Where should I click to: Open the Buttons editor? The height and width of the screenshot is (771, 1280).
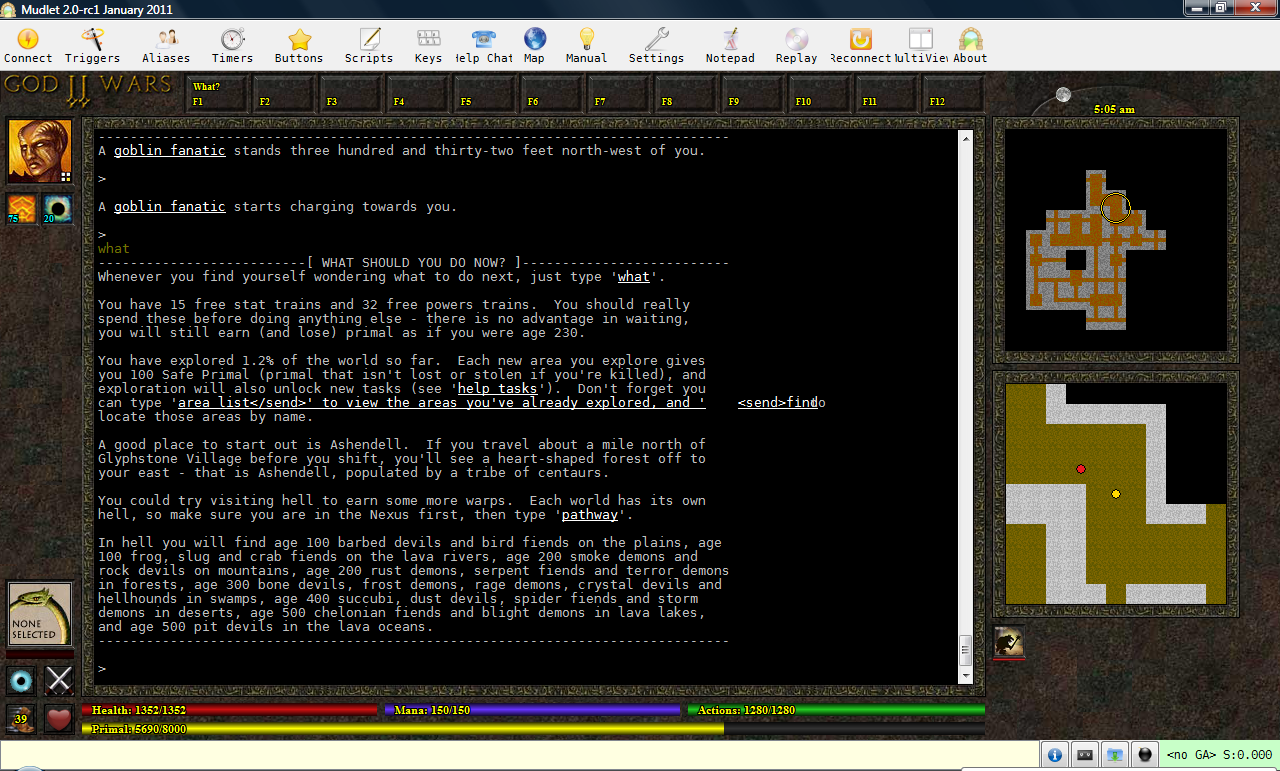299,46
